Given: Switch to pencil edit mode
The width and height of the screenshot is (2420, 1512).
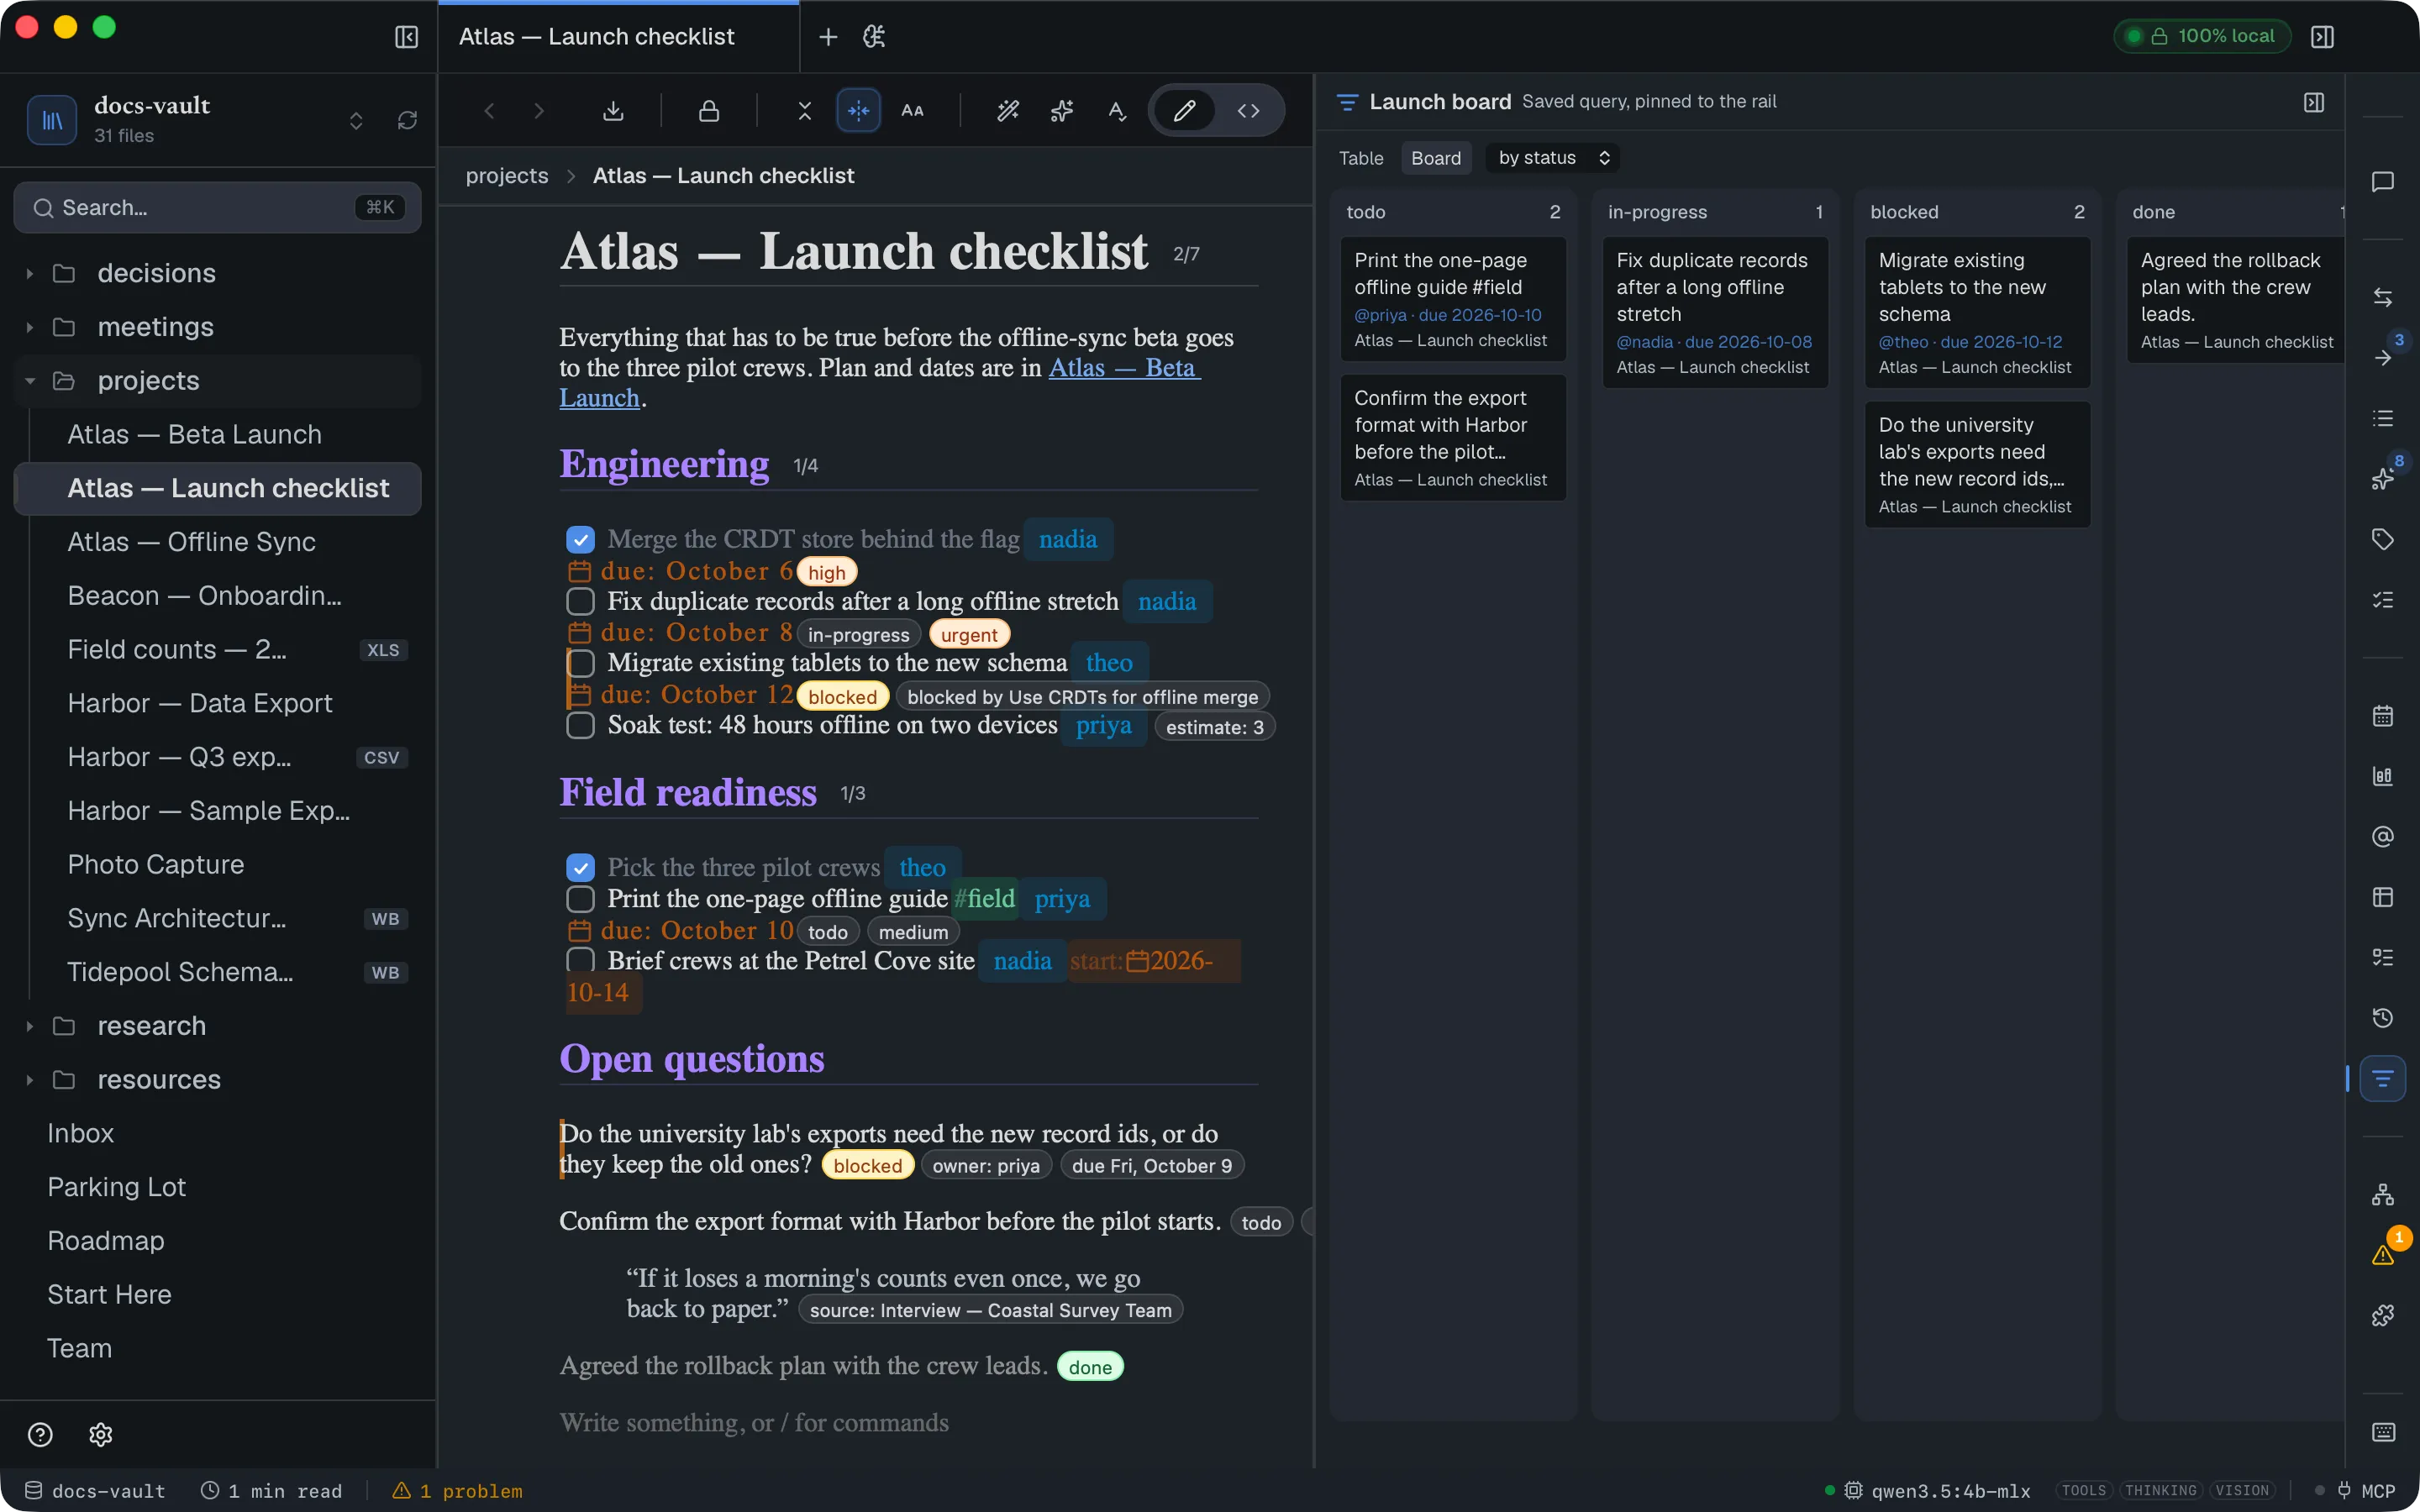Looking at the screenshot, I should (1184, 111).
